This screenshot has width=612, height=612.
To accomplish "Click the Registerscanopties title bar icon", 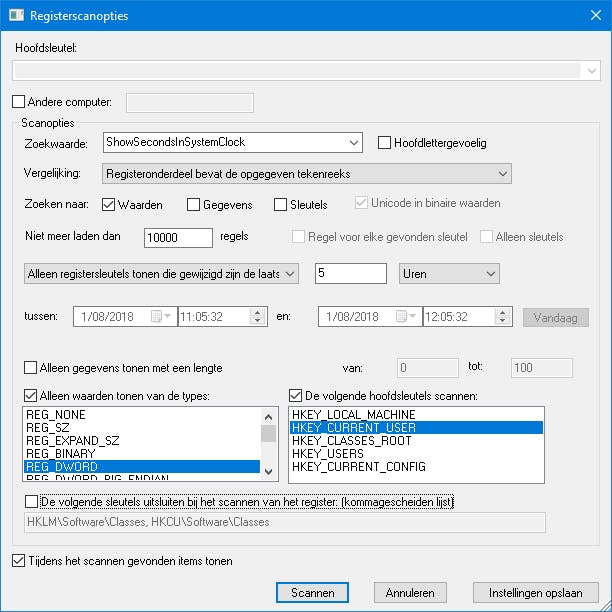I will (x=17, y=16).
